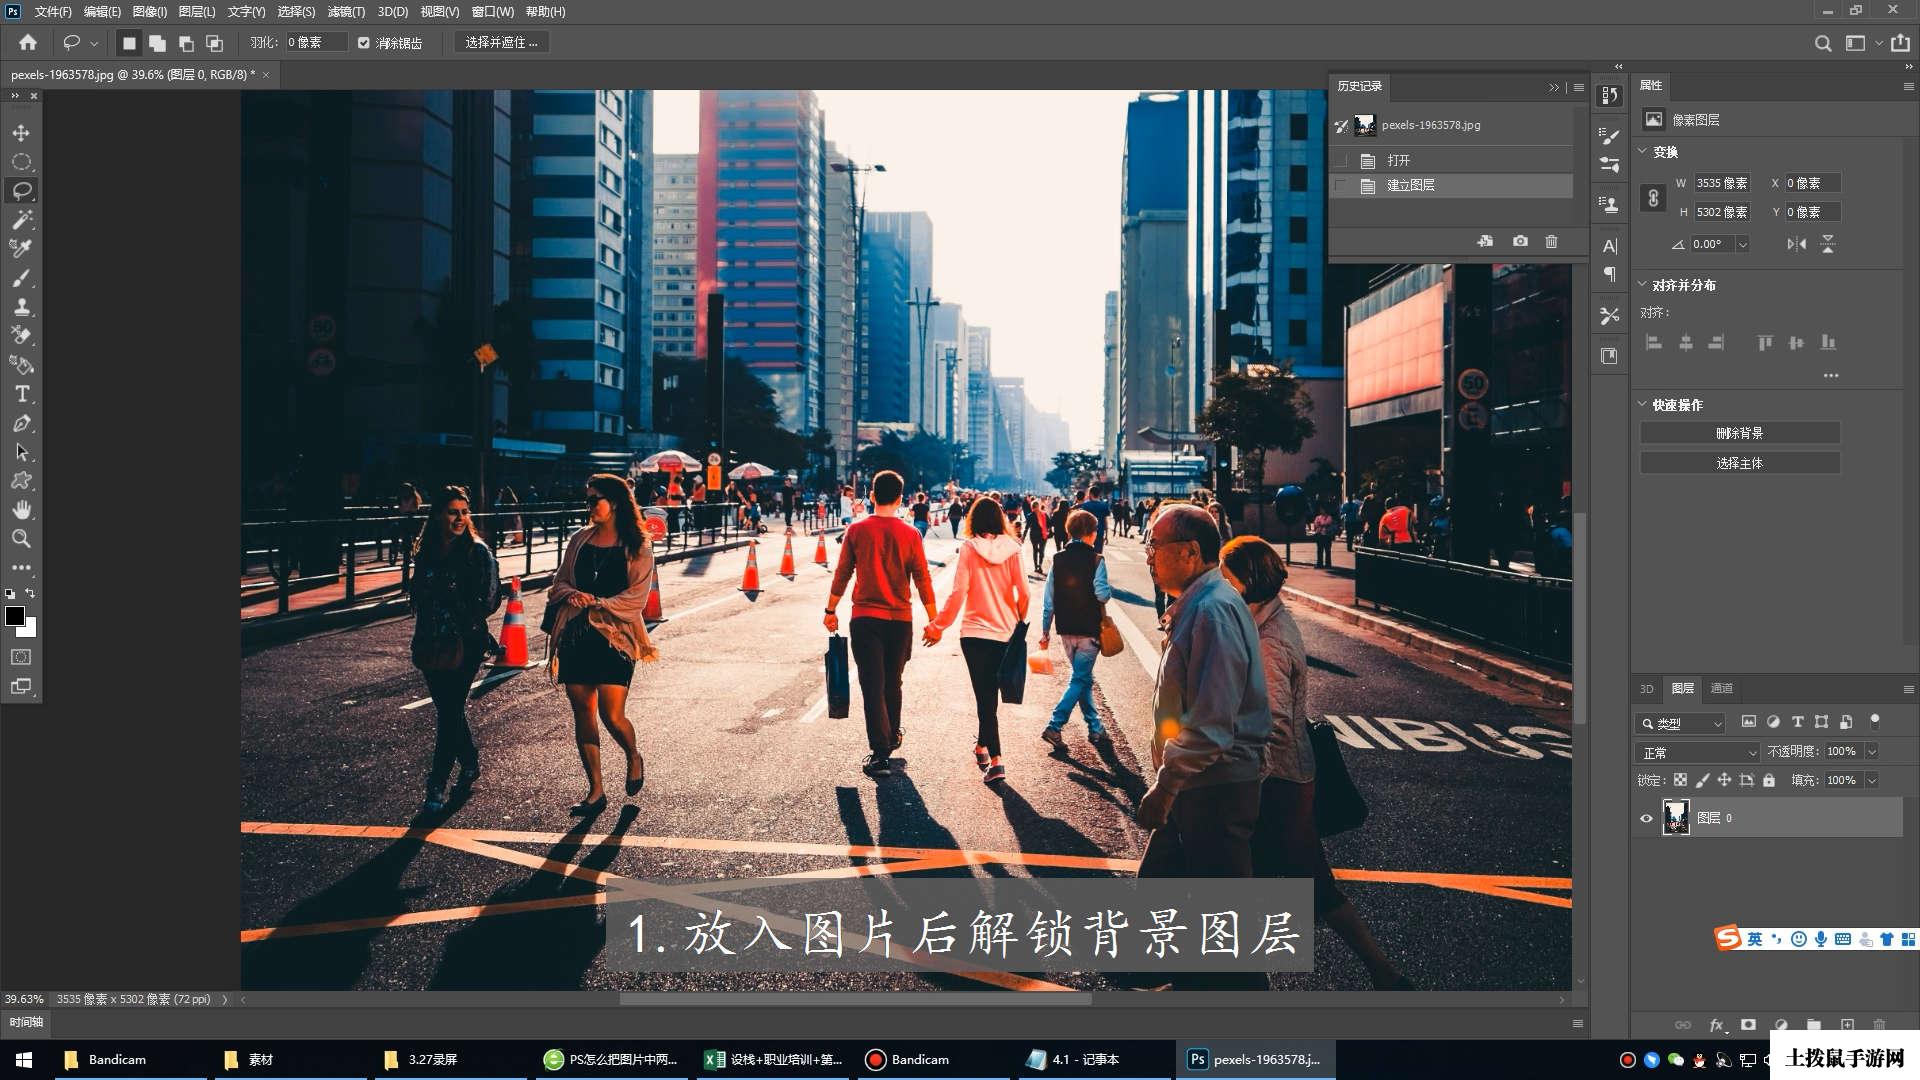Turn layer filtering on or off
The height and width of the screenshot is (1080, 1920).
(1875, 720)
